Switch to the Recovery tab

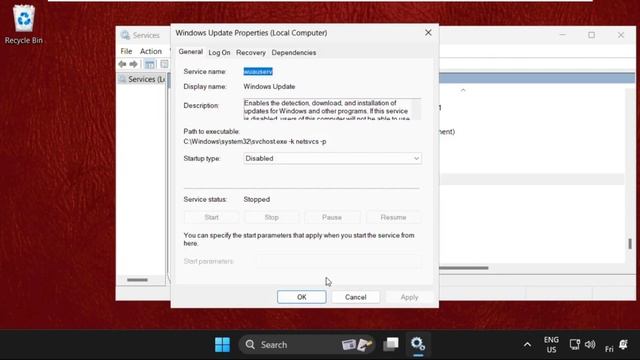point(251,53)
